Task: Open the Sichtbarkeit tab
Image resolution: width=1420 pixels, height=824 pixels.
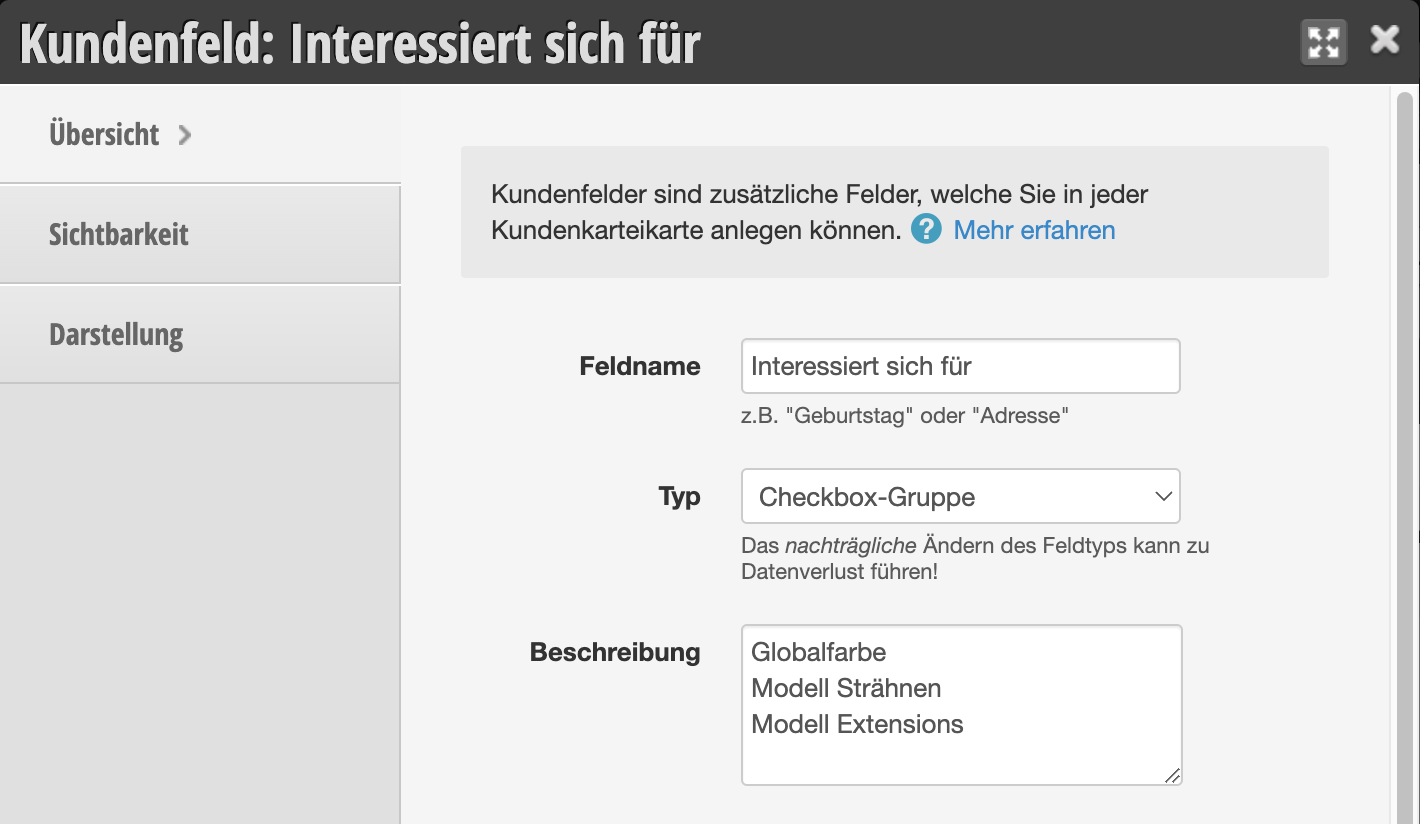Action: [200, 234]
